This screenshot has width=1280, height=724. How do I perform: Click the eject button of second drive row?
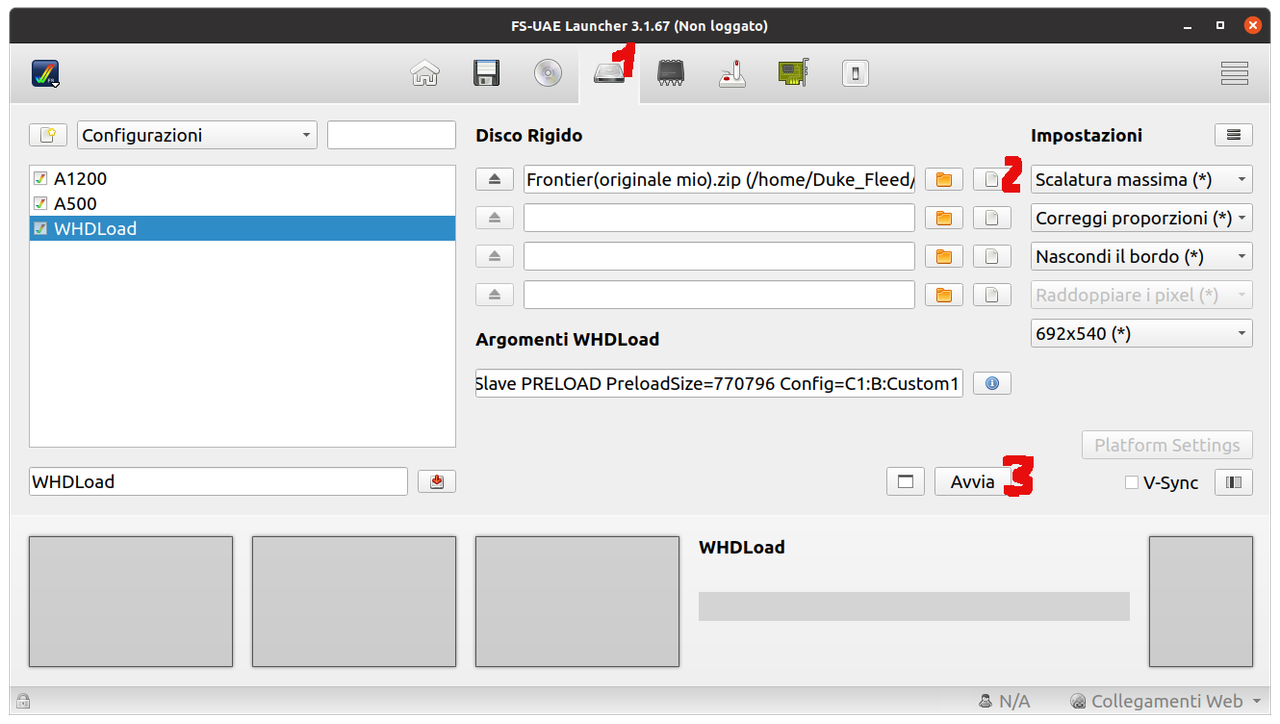click(494, 218)
